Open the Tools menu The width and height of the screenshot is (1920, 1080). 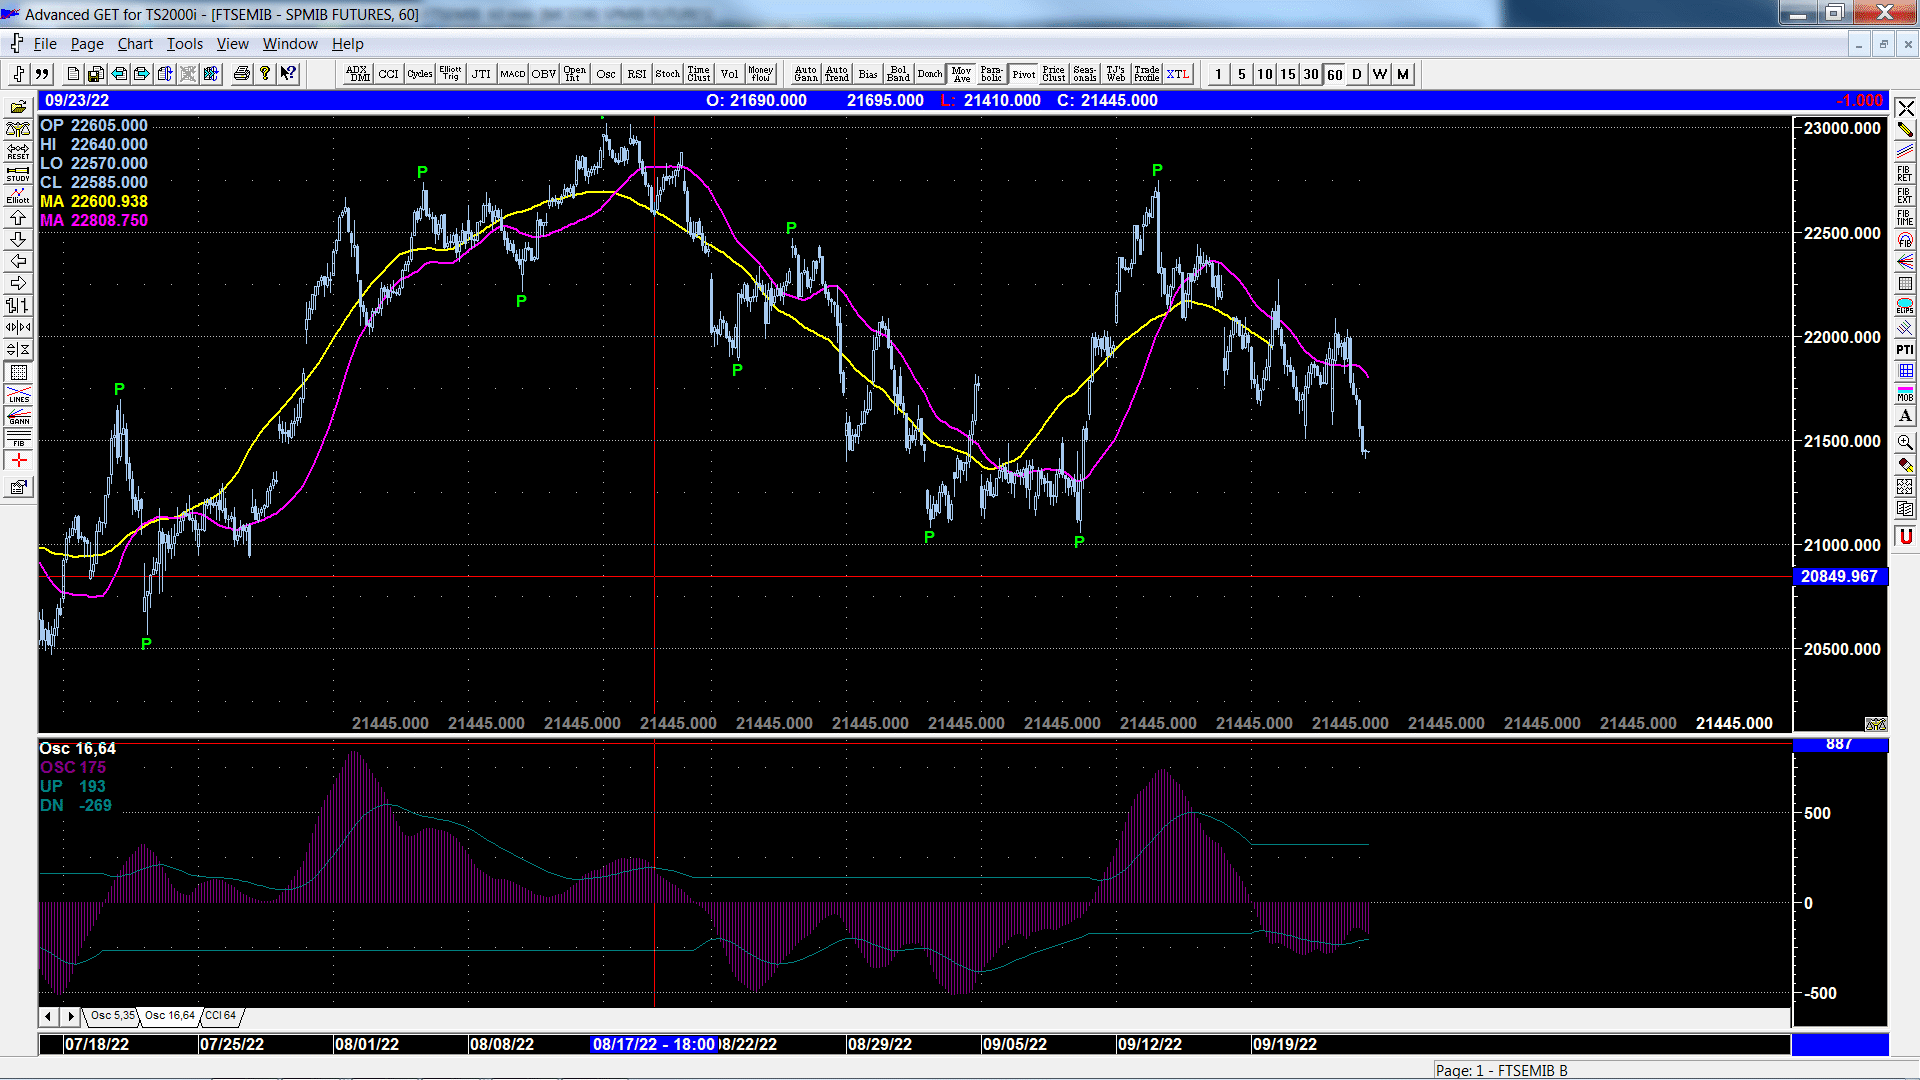(x=184, y=44)
